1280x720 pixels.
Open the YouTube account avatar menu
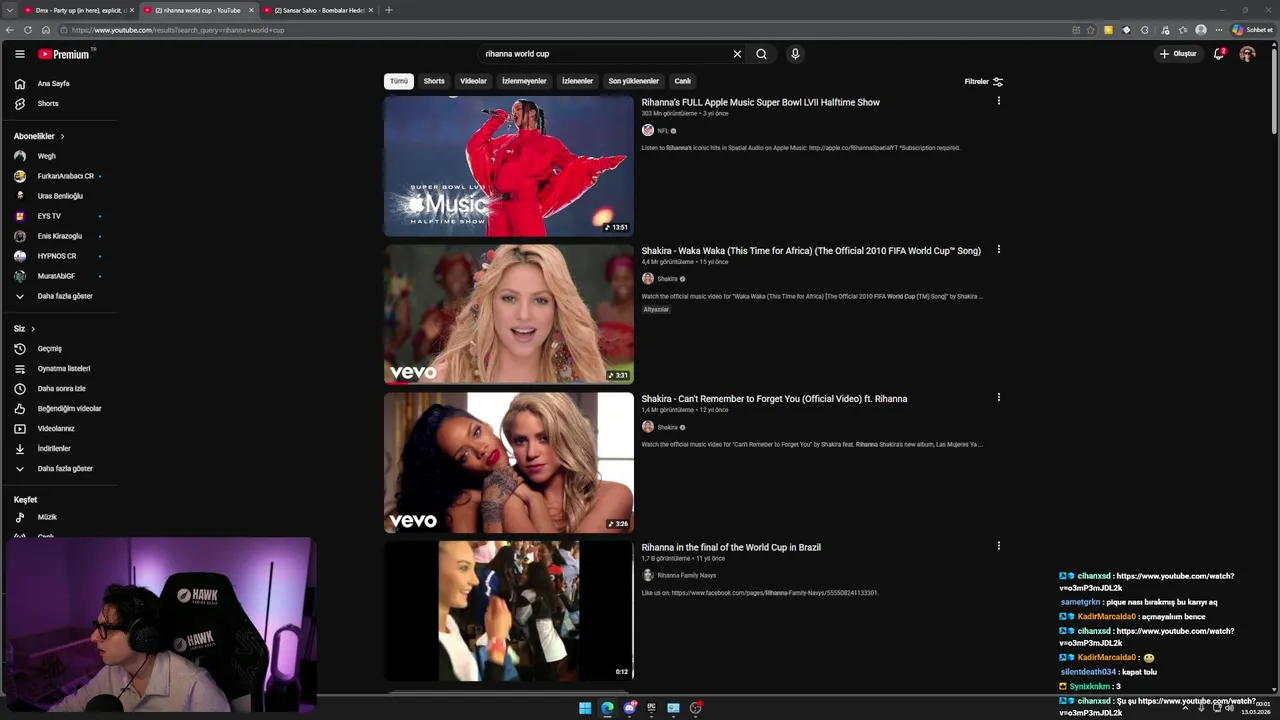[1247, 54]
